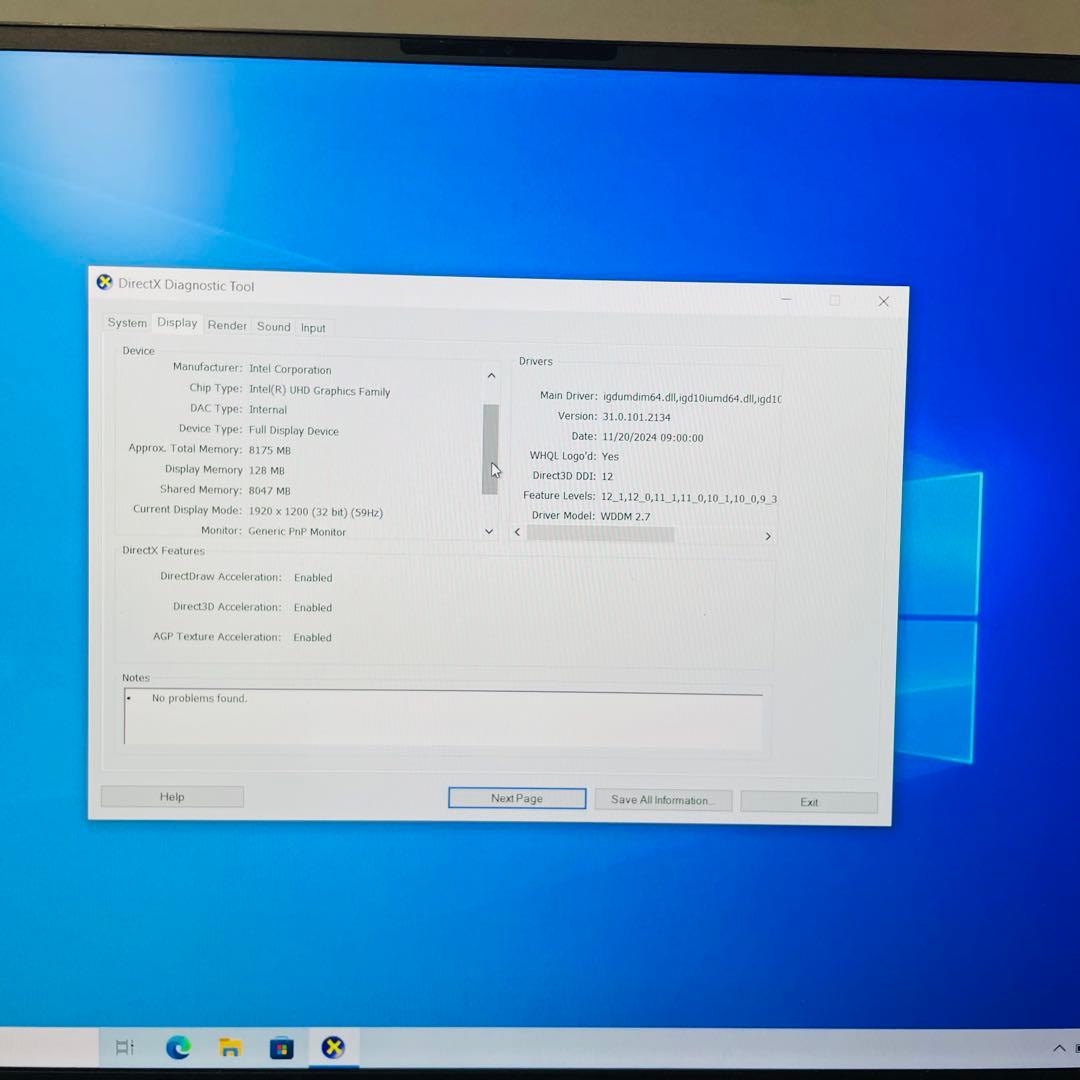
Task: Click the '8175 MB' total memory value
Action: pos(269,450)
